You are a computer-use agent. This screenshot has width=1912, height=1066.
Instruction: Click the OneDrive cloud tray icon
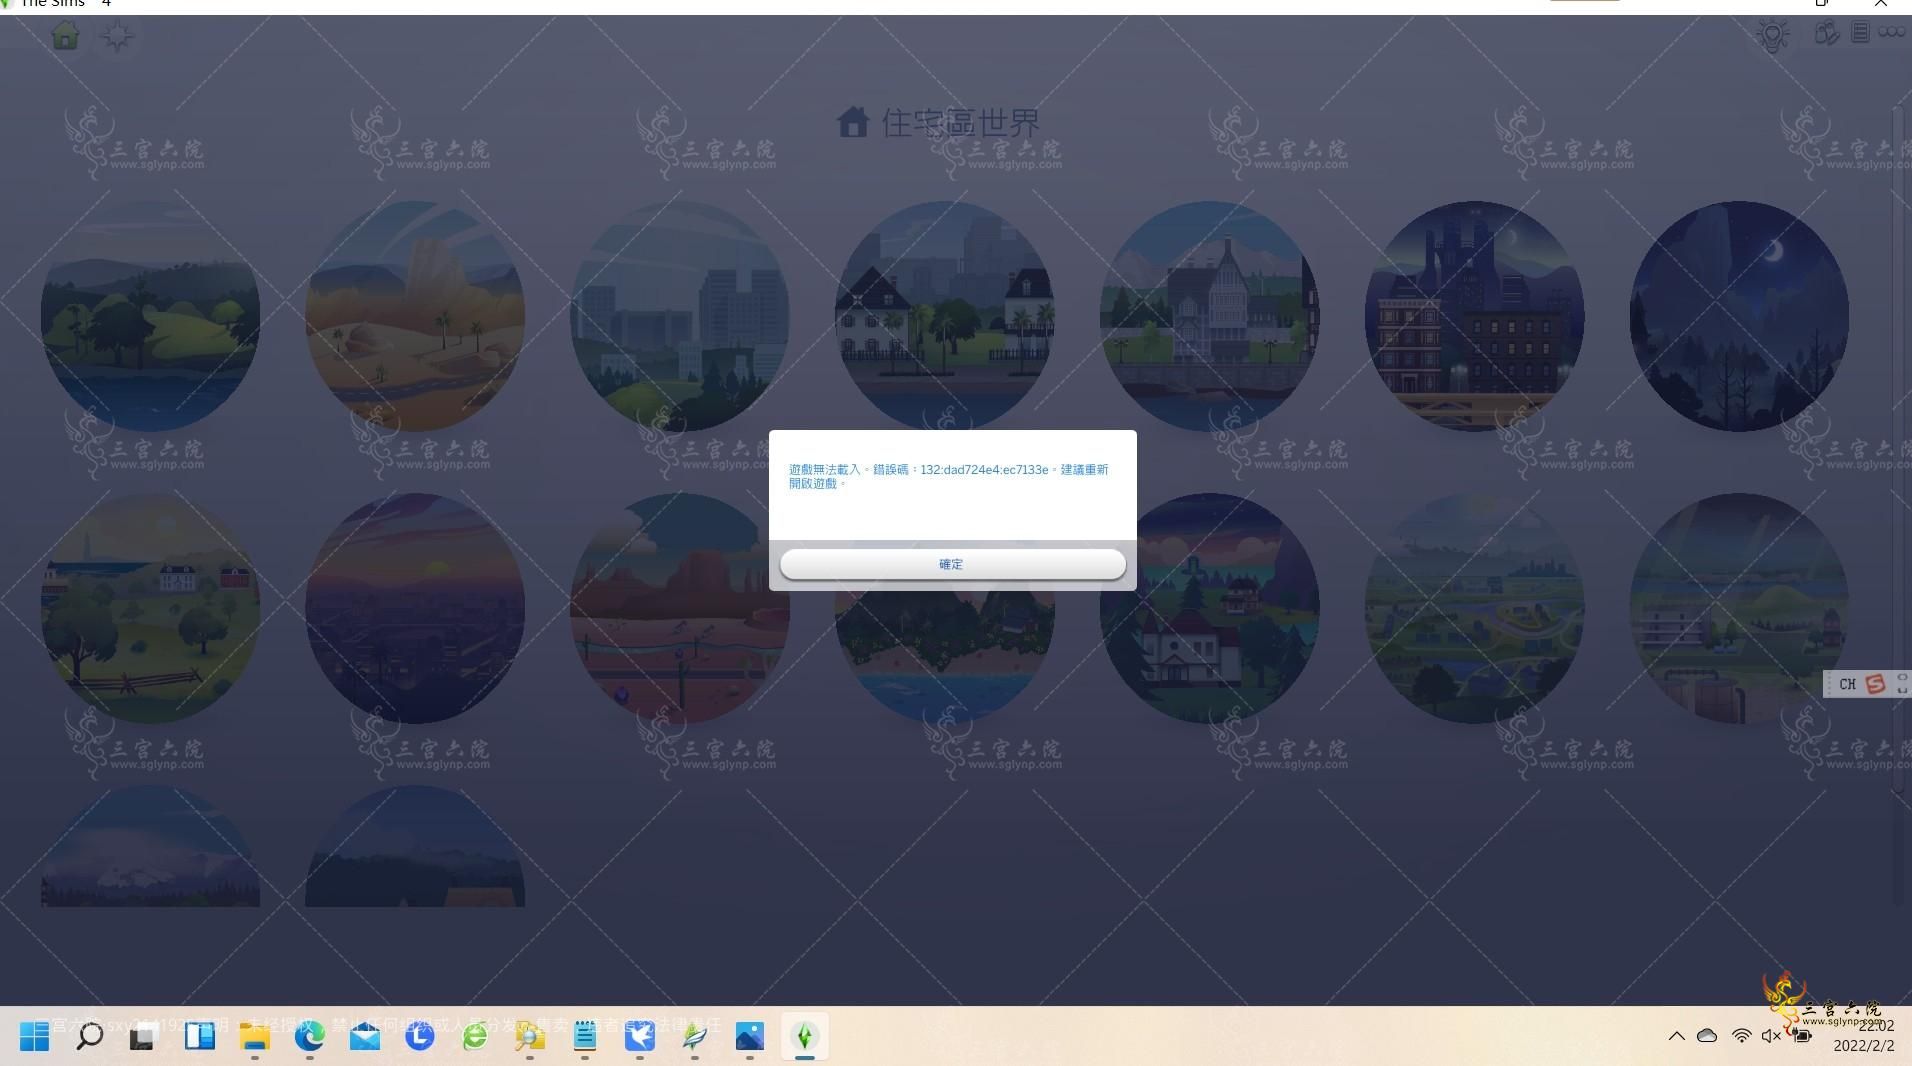1707,1036
